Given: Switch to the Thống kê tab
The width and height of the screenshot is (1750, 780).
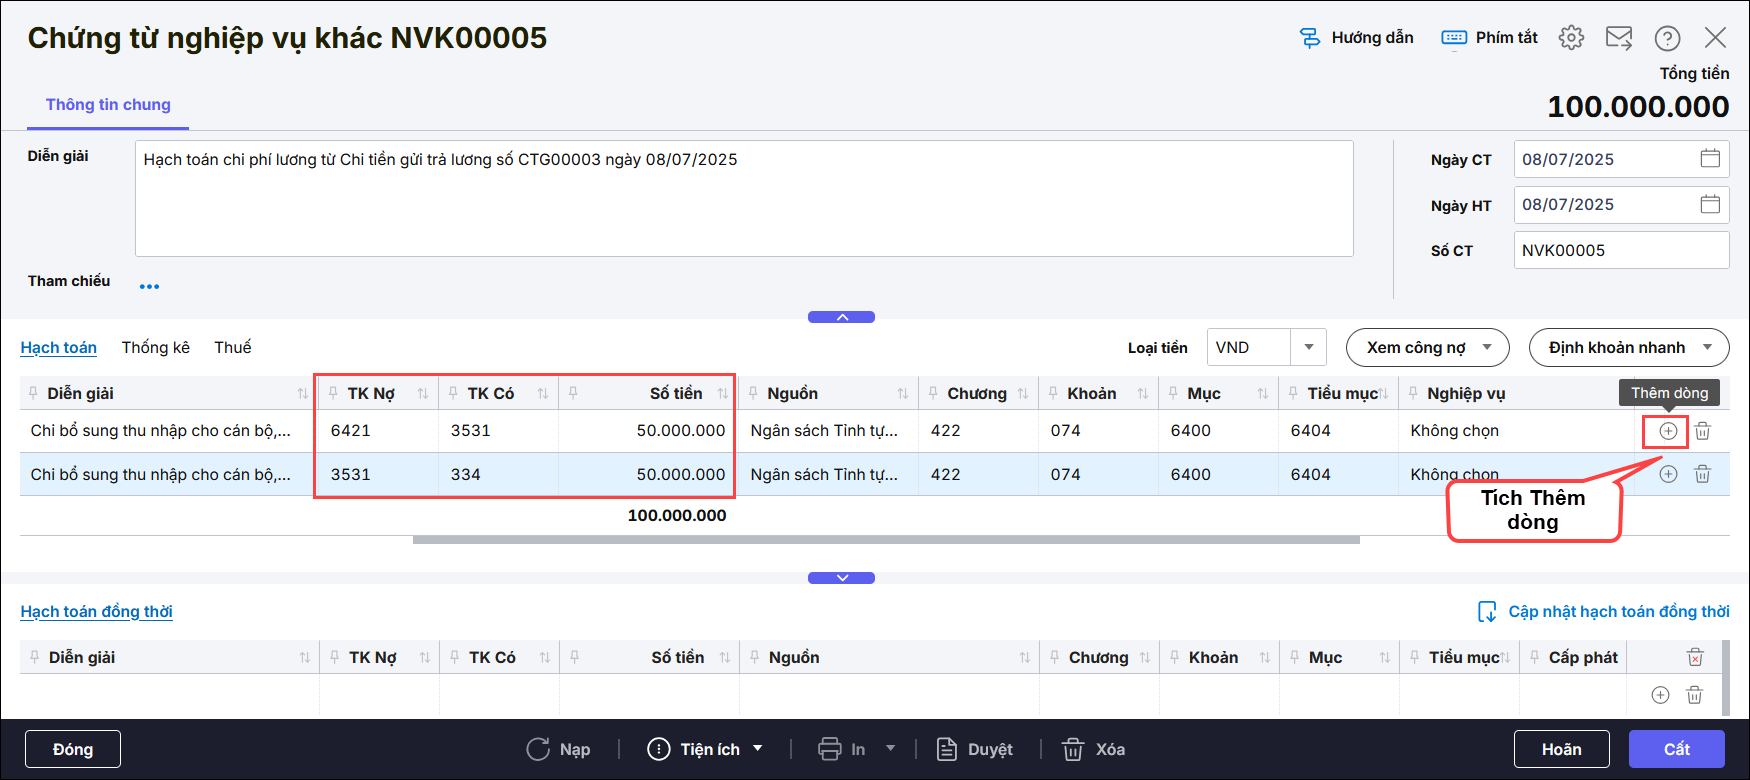Looking at the screenshot, I should 155,347.
